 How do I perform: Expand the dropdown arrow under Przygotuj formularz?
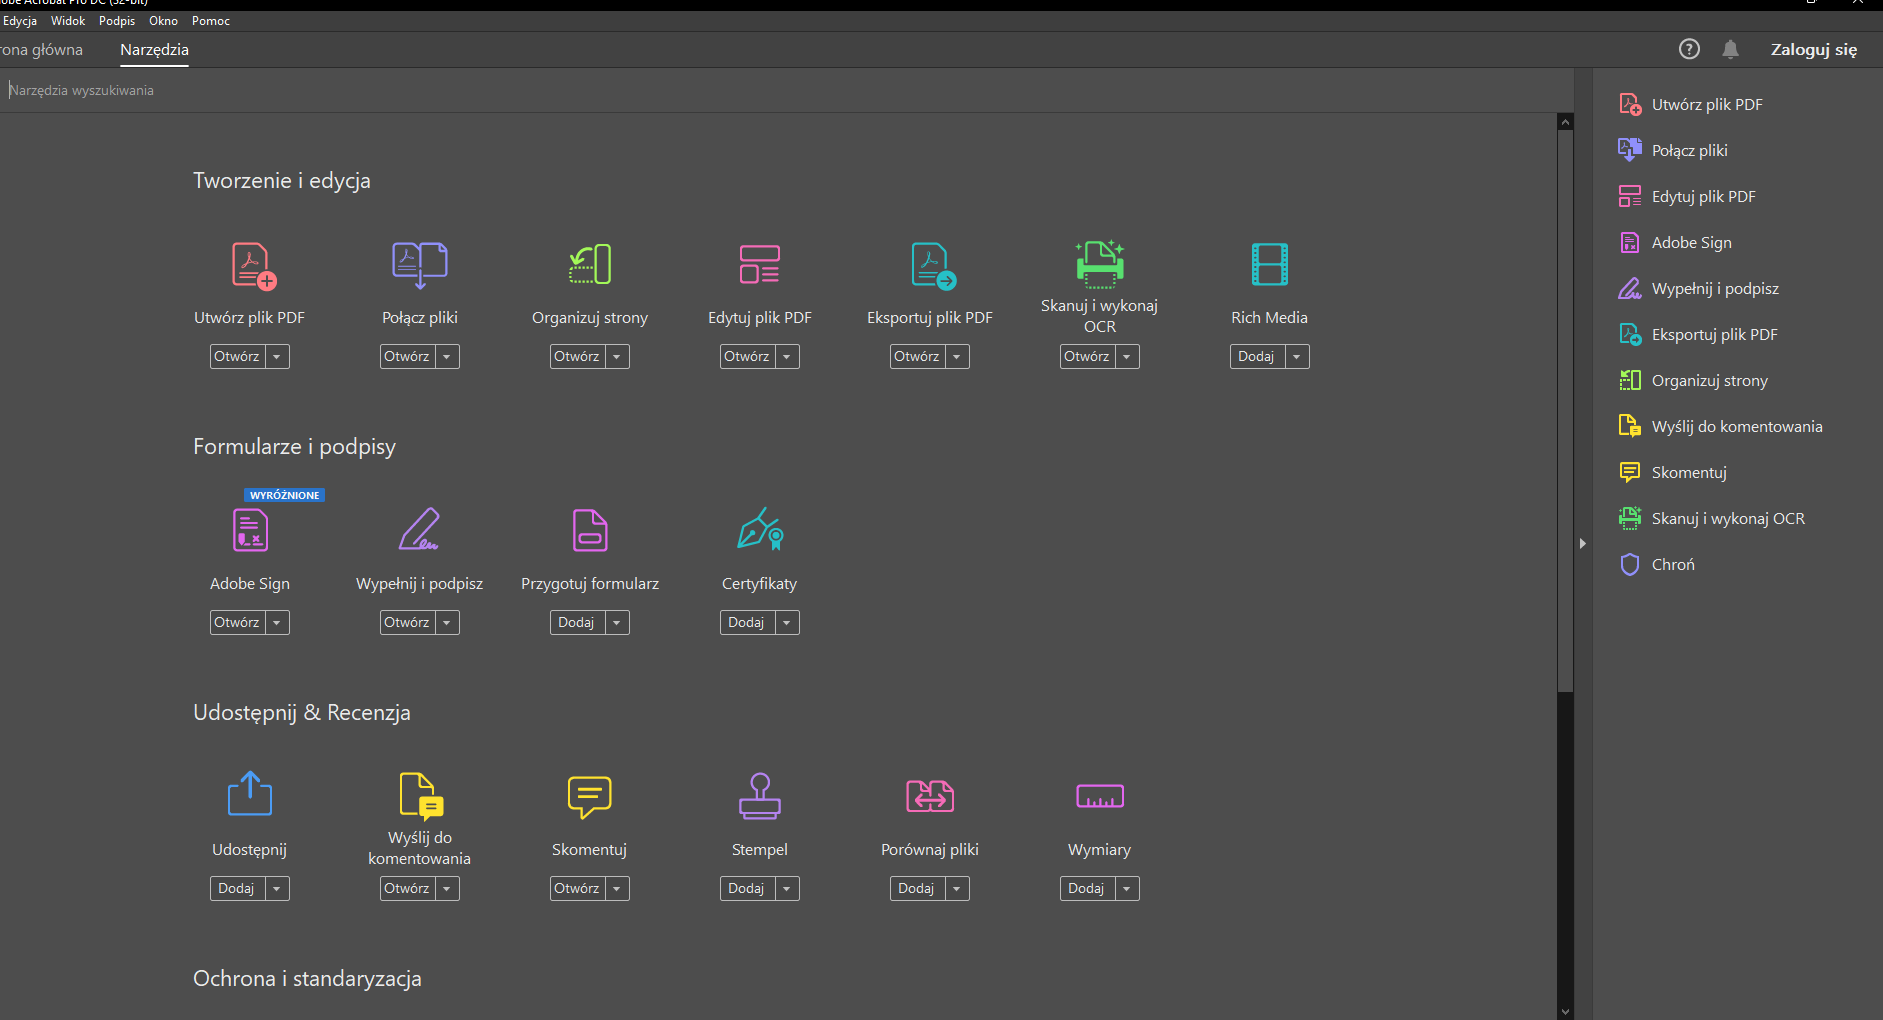pos(617,622)
